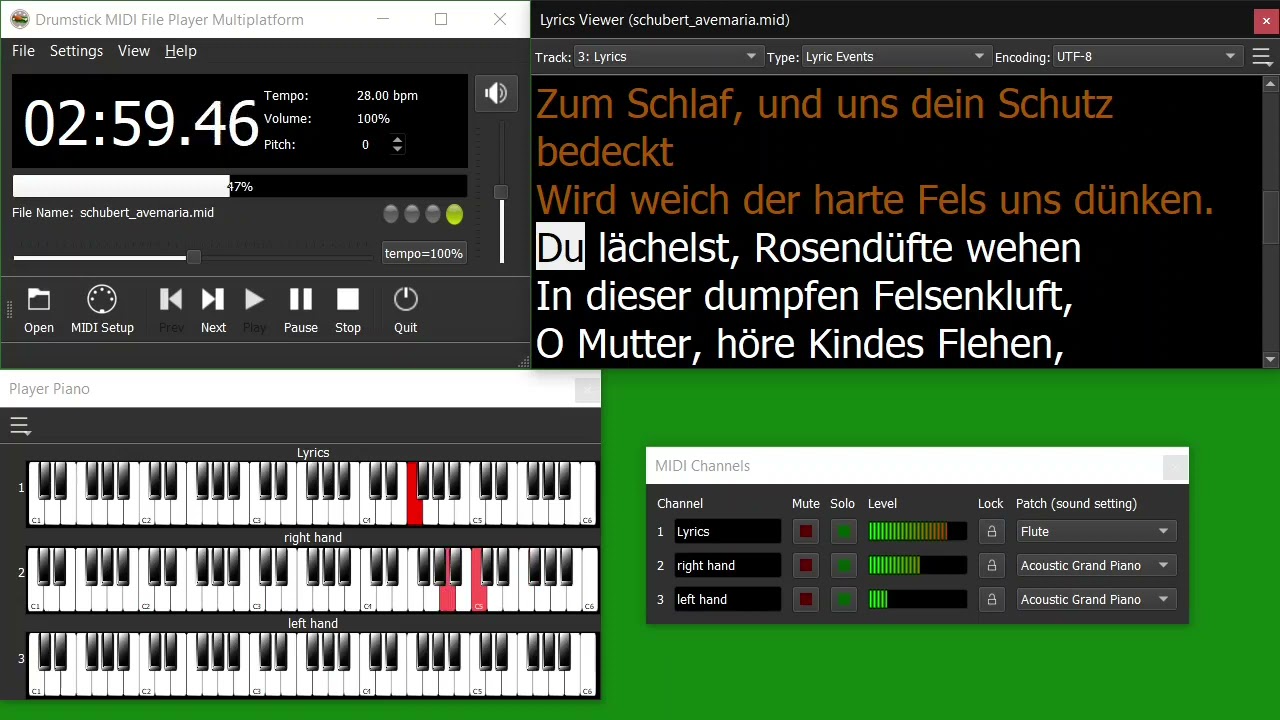
Task: Open the right hand Acoustic Grand Piano dropdown
Action: 1096,566
